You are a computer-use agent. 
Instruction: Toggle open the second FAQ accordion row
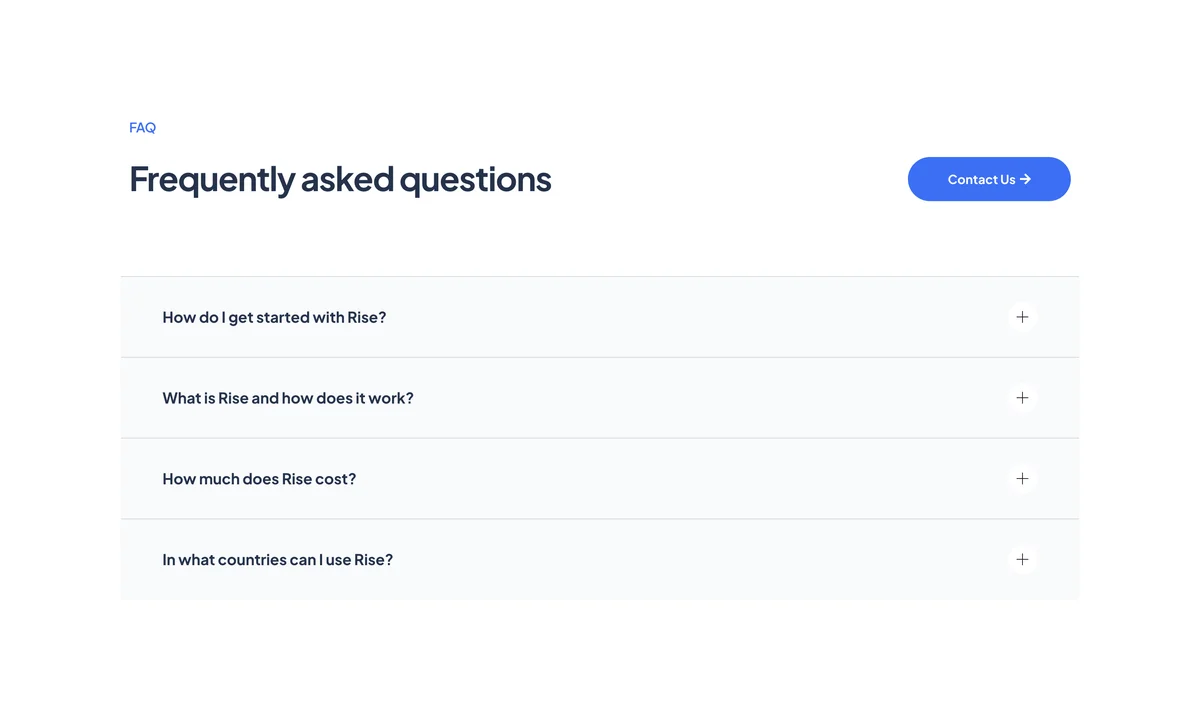pyautogui.click(x=600, y=398)
